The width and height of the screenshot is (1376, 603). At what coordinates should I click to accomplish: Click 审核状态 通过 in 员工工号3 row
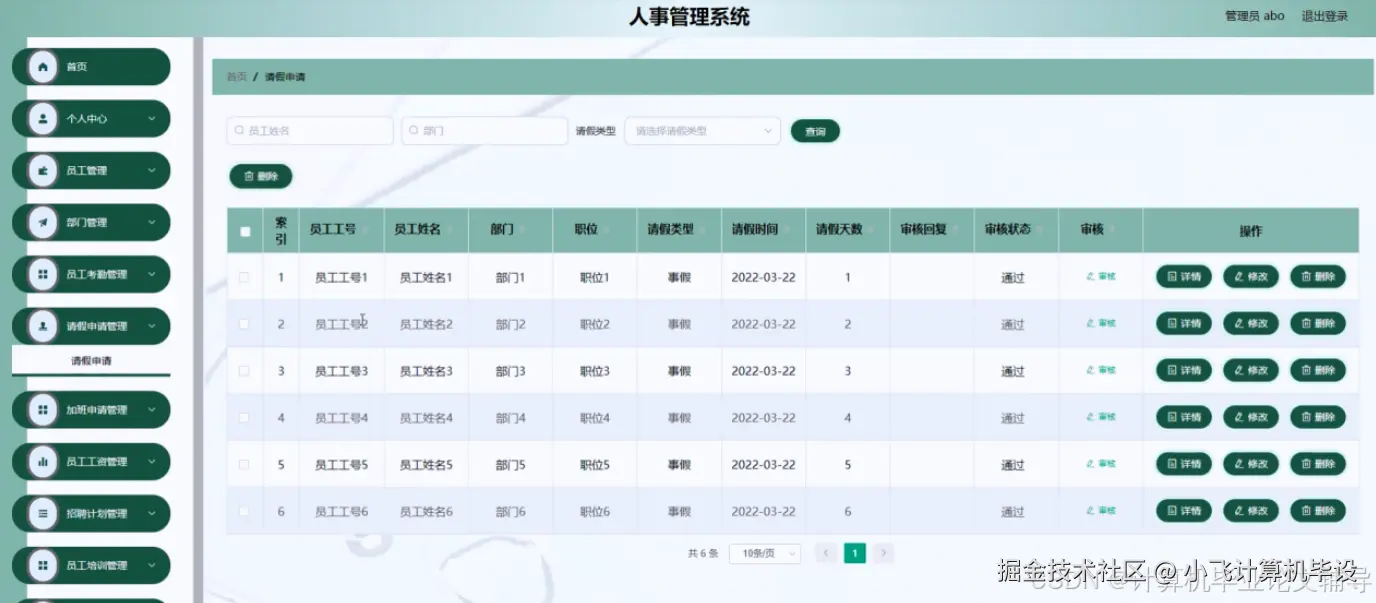(x=1013, y=372)
